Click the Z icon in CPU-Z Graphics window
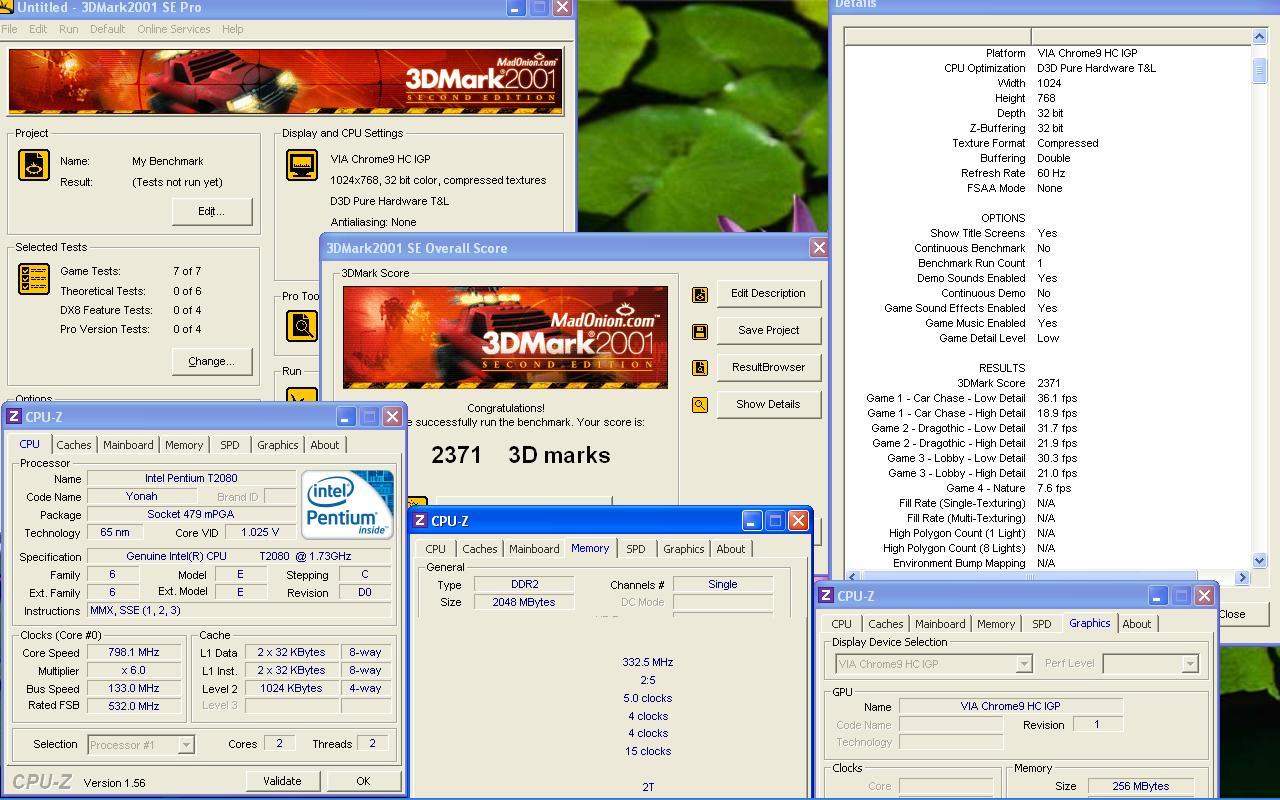 pos(826,596)
